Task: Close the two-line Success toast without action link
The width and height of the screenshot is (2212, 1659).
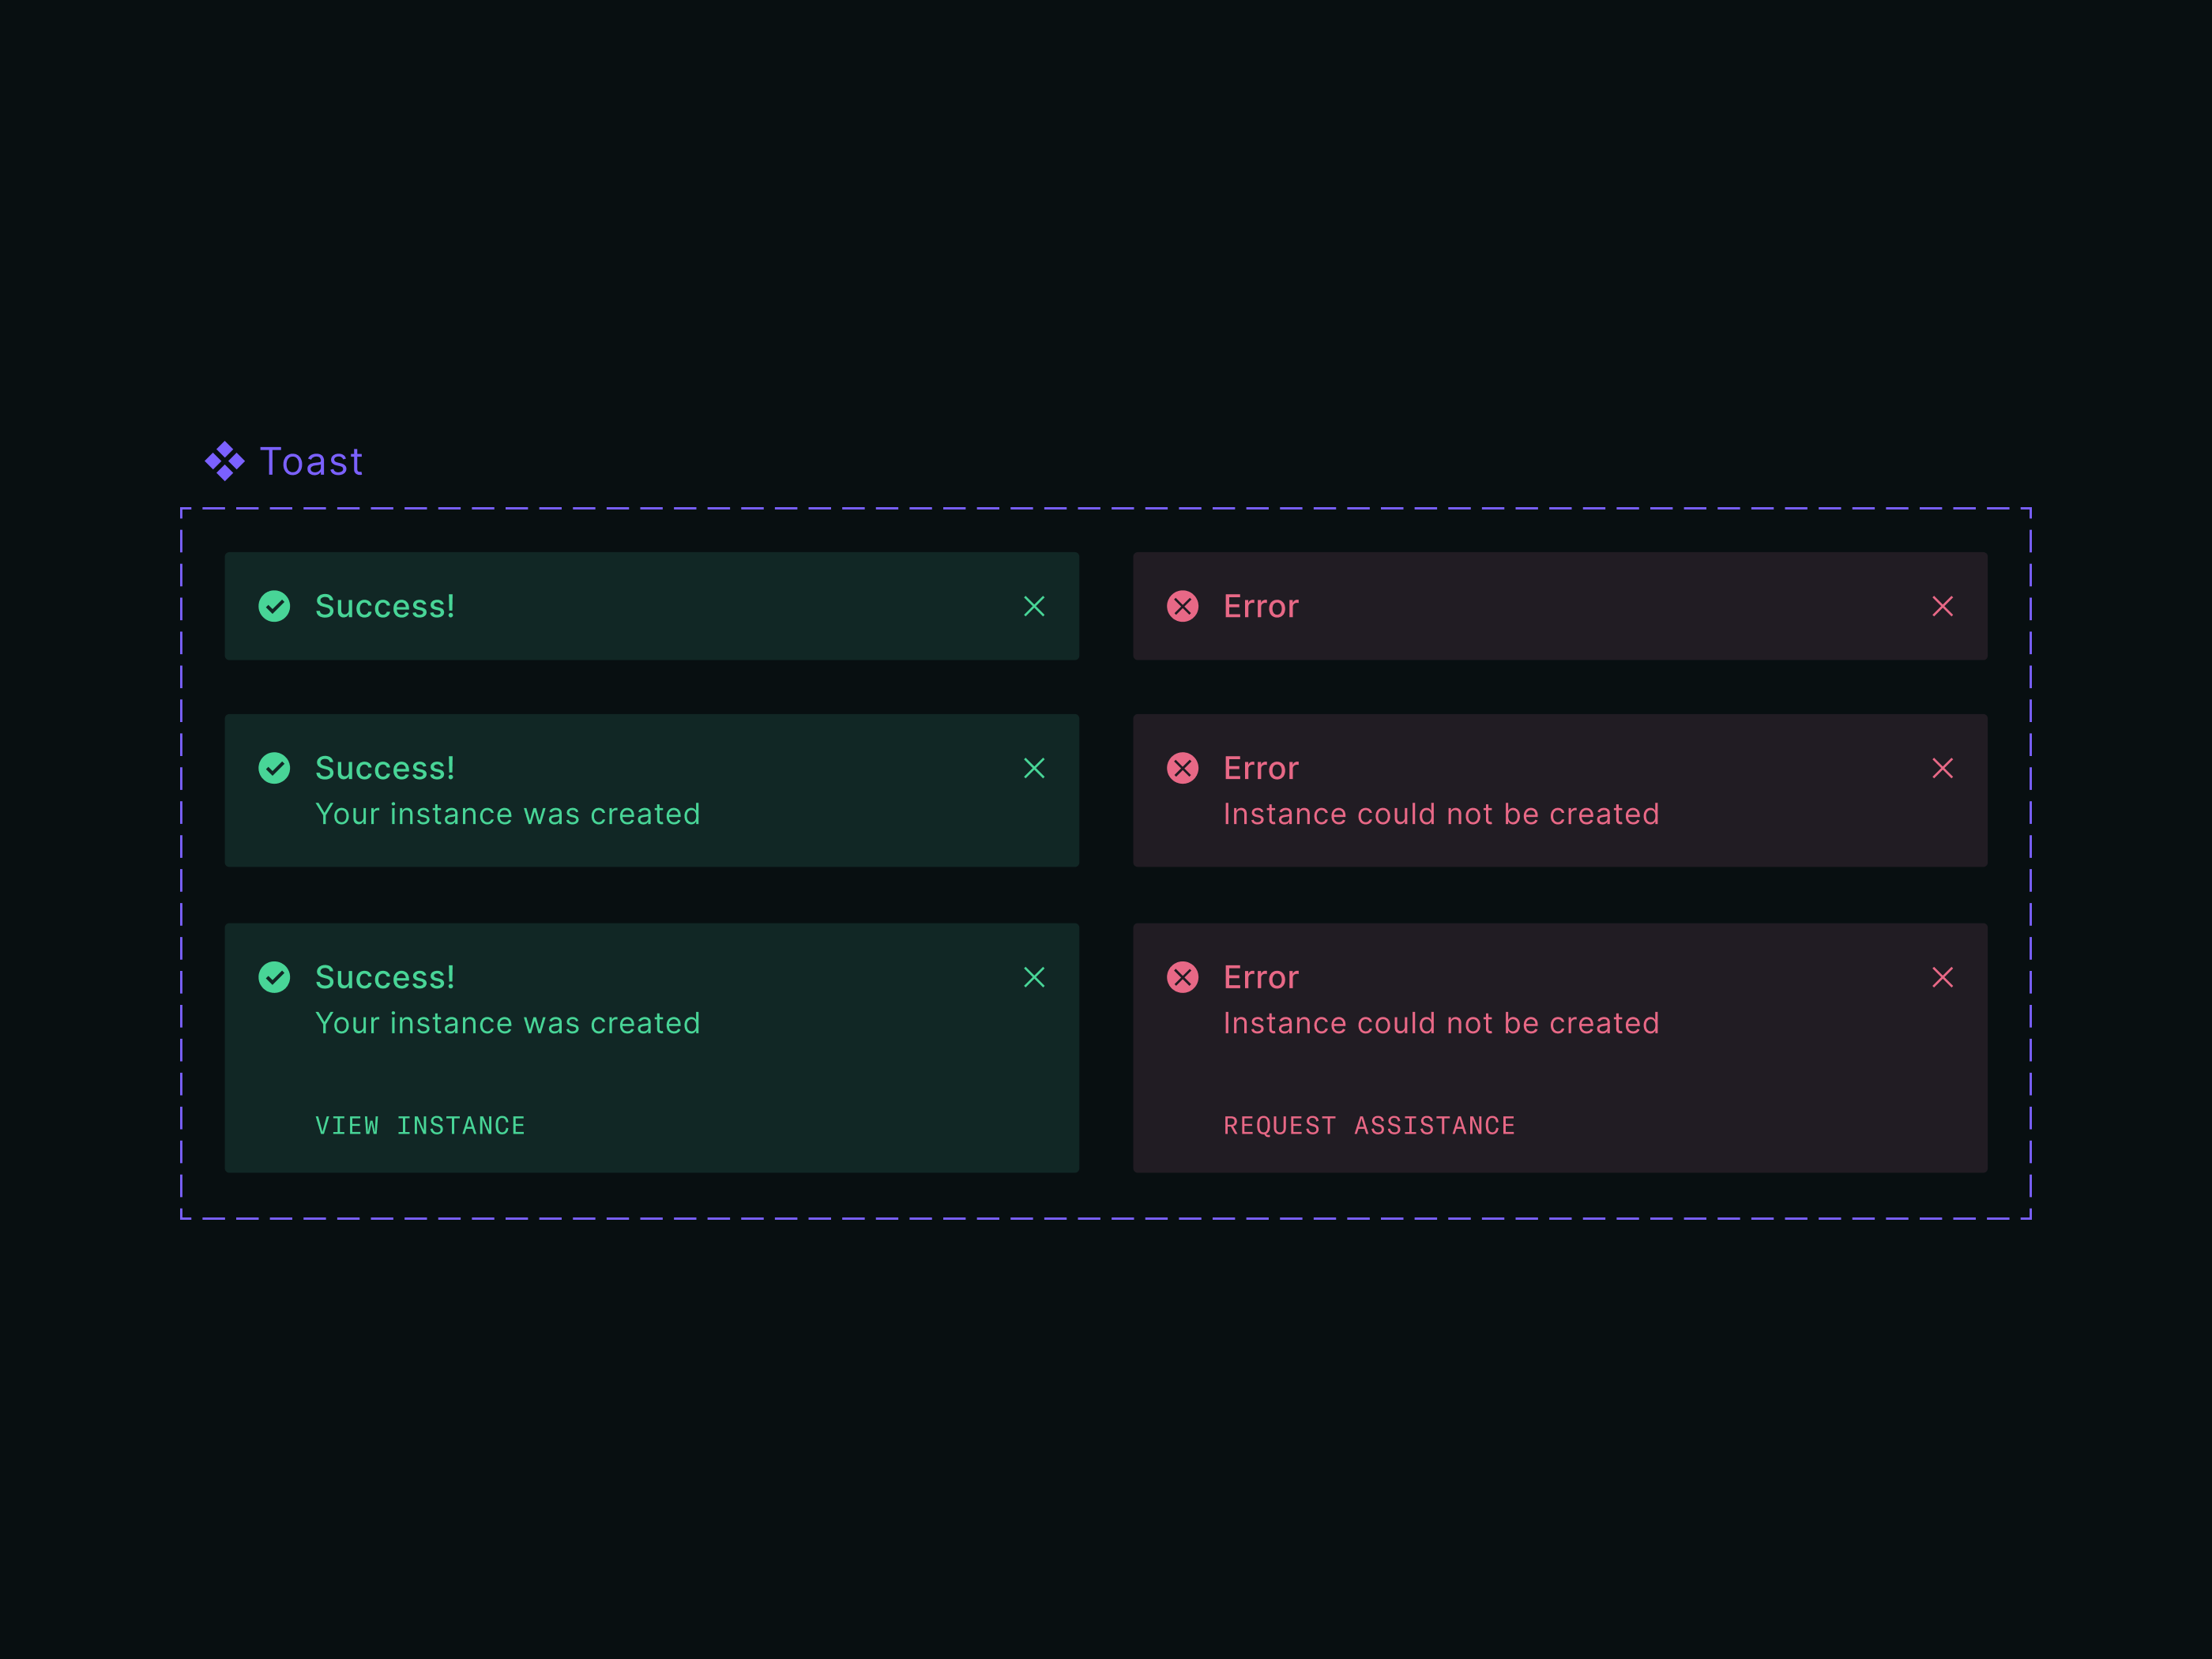Action: (x=1034, y=768)
